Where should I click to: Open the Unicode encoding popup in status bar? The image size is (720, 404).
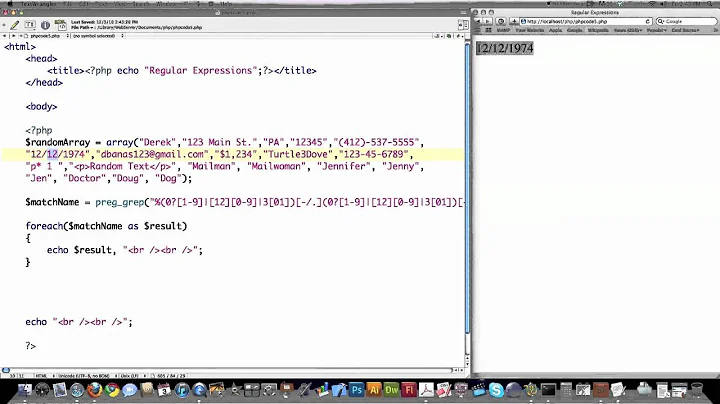pyautogui.click(x=87, y=376)
